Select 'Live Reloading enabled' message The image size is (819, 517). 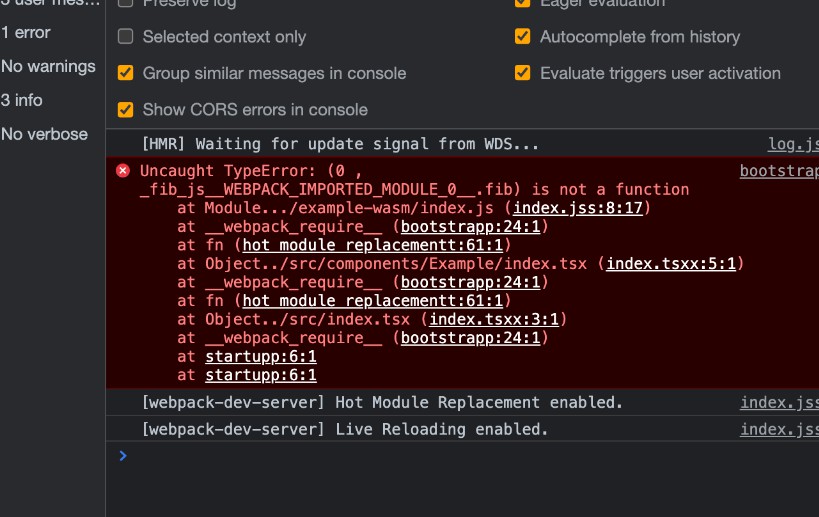tap(345, 429)
